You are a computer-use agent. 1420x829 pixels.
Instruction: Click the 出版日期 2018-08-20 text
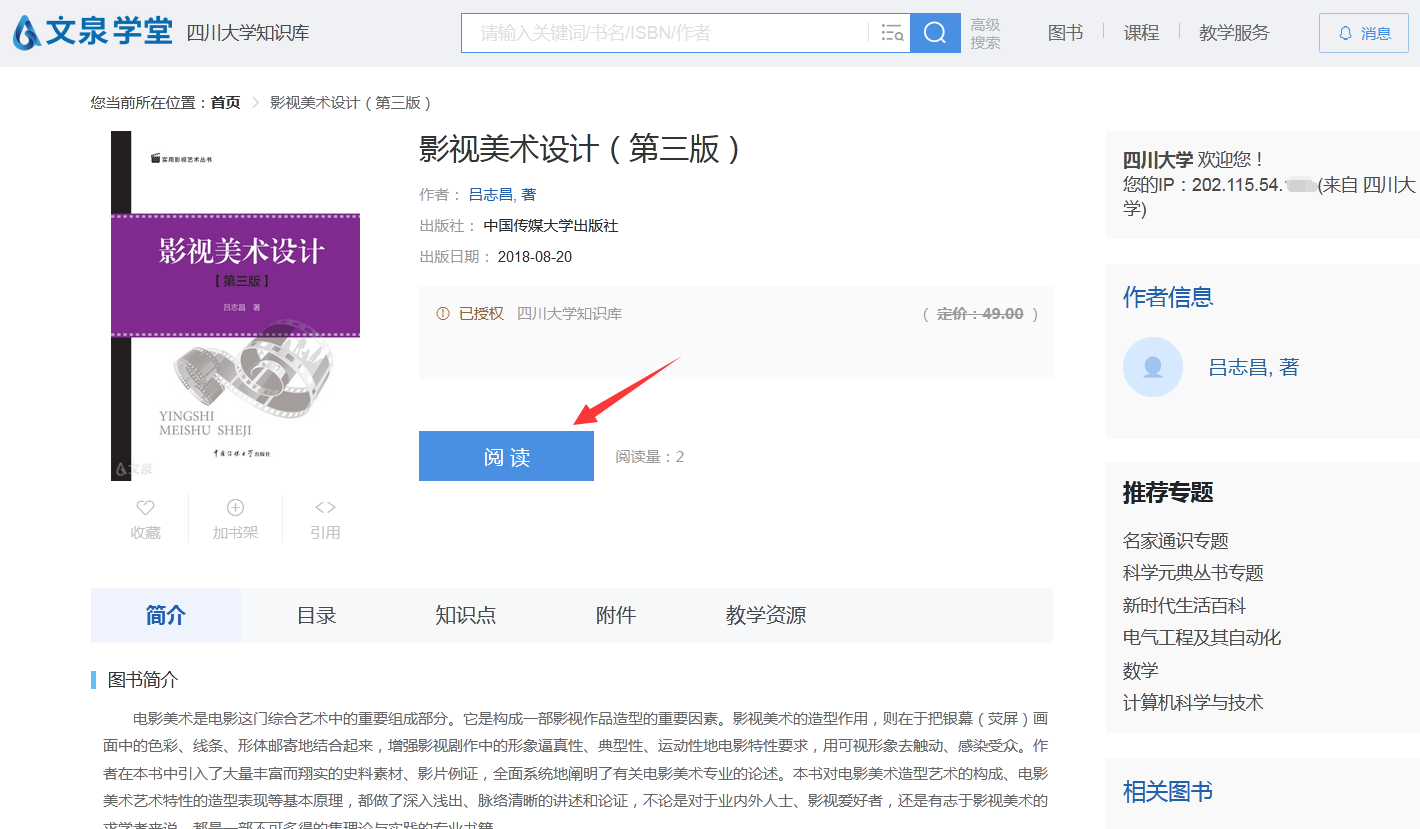[x=496, y=257]
